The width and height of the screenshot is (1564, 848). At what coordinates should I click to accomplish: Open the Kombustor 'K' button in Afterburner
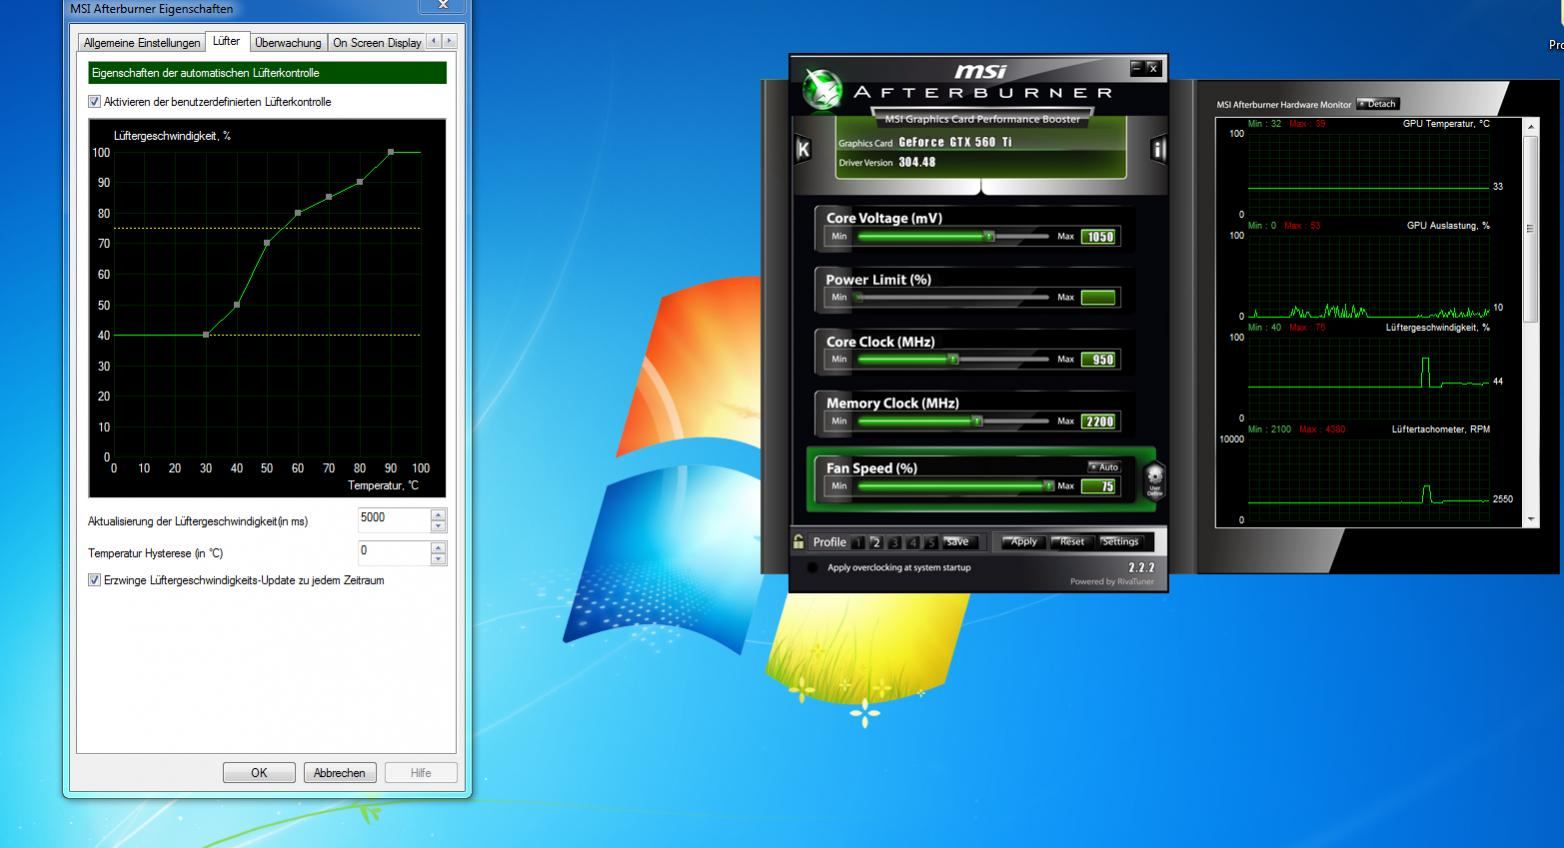(802, 150)
